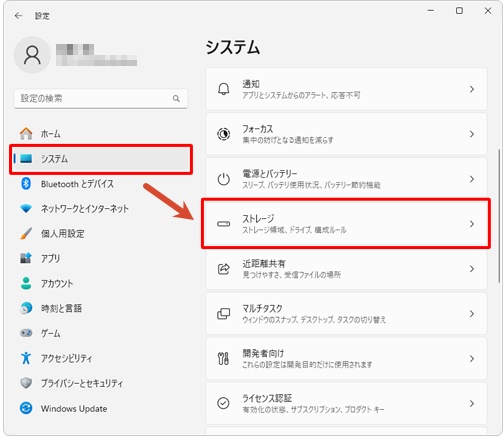
Task: Open the マルチタスク settings title
Action: click(262, 308)
